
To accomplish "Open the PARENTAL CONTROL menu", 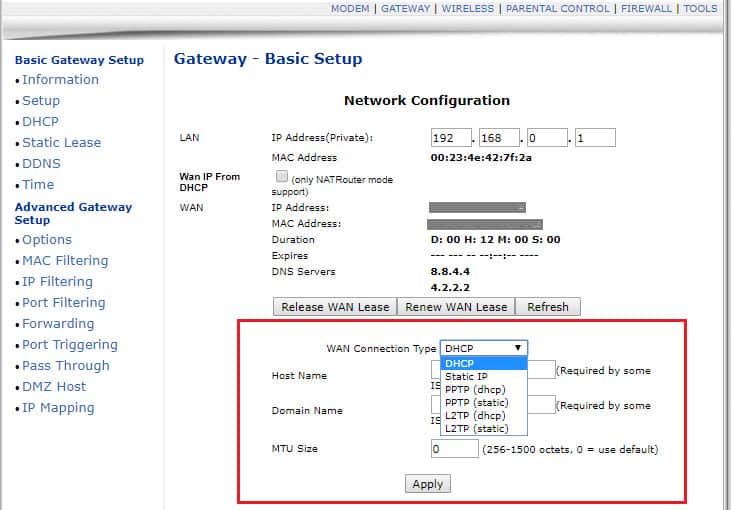I will point(557,8).
